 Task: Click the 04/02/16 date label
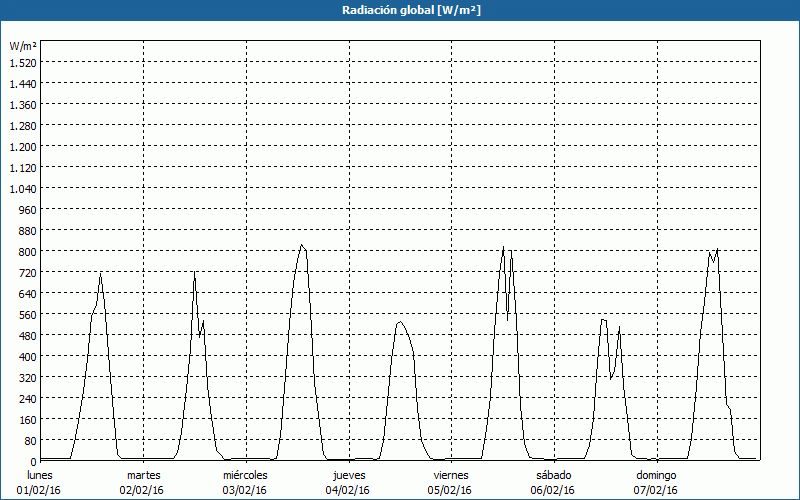(347, 490)
